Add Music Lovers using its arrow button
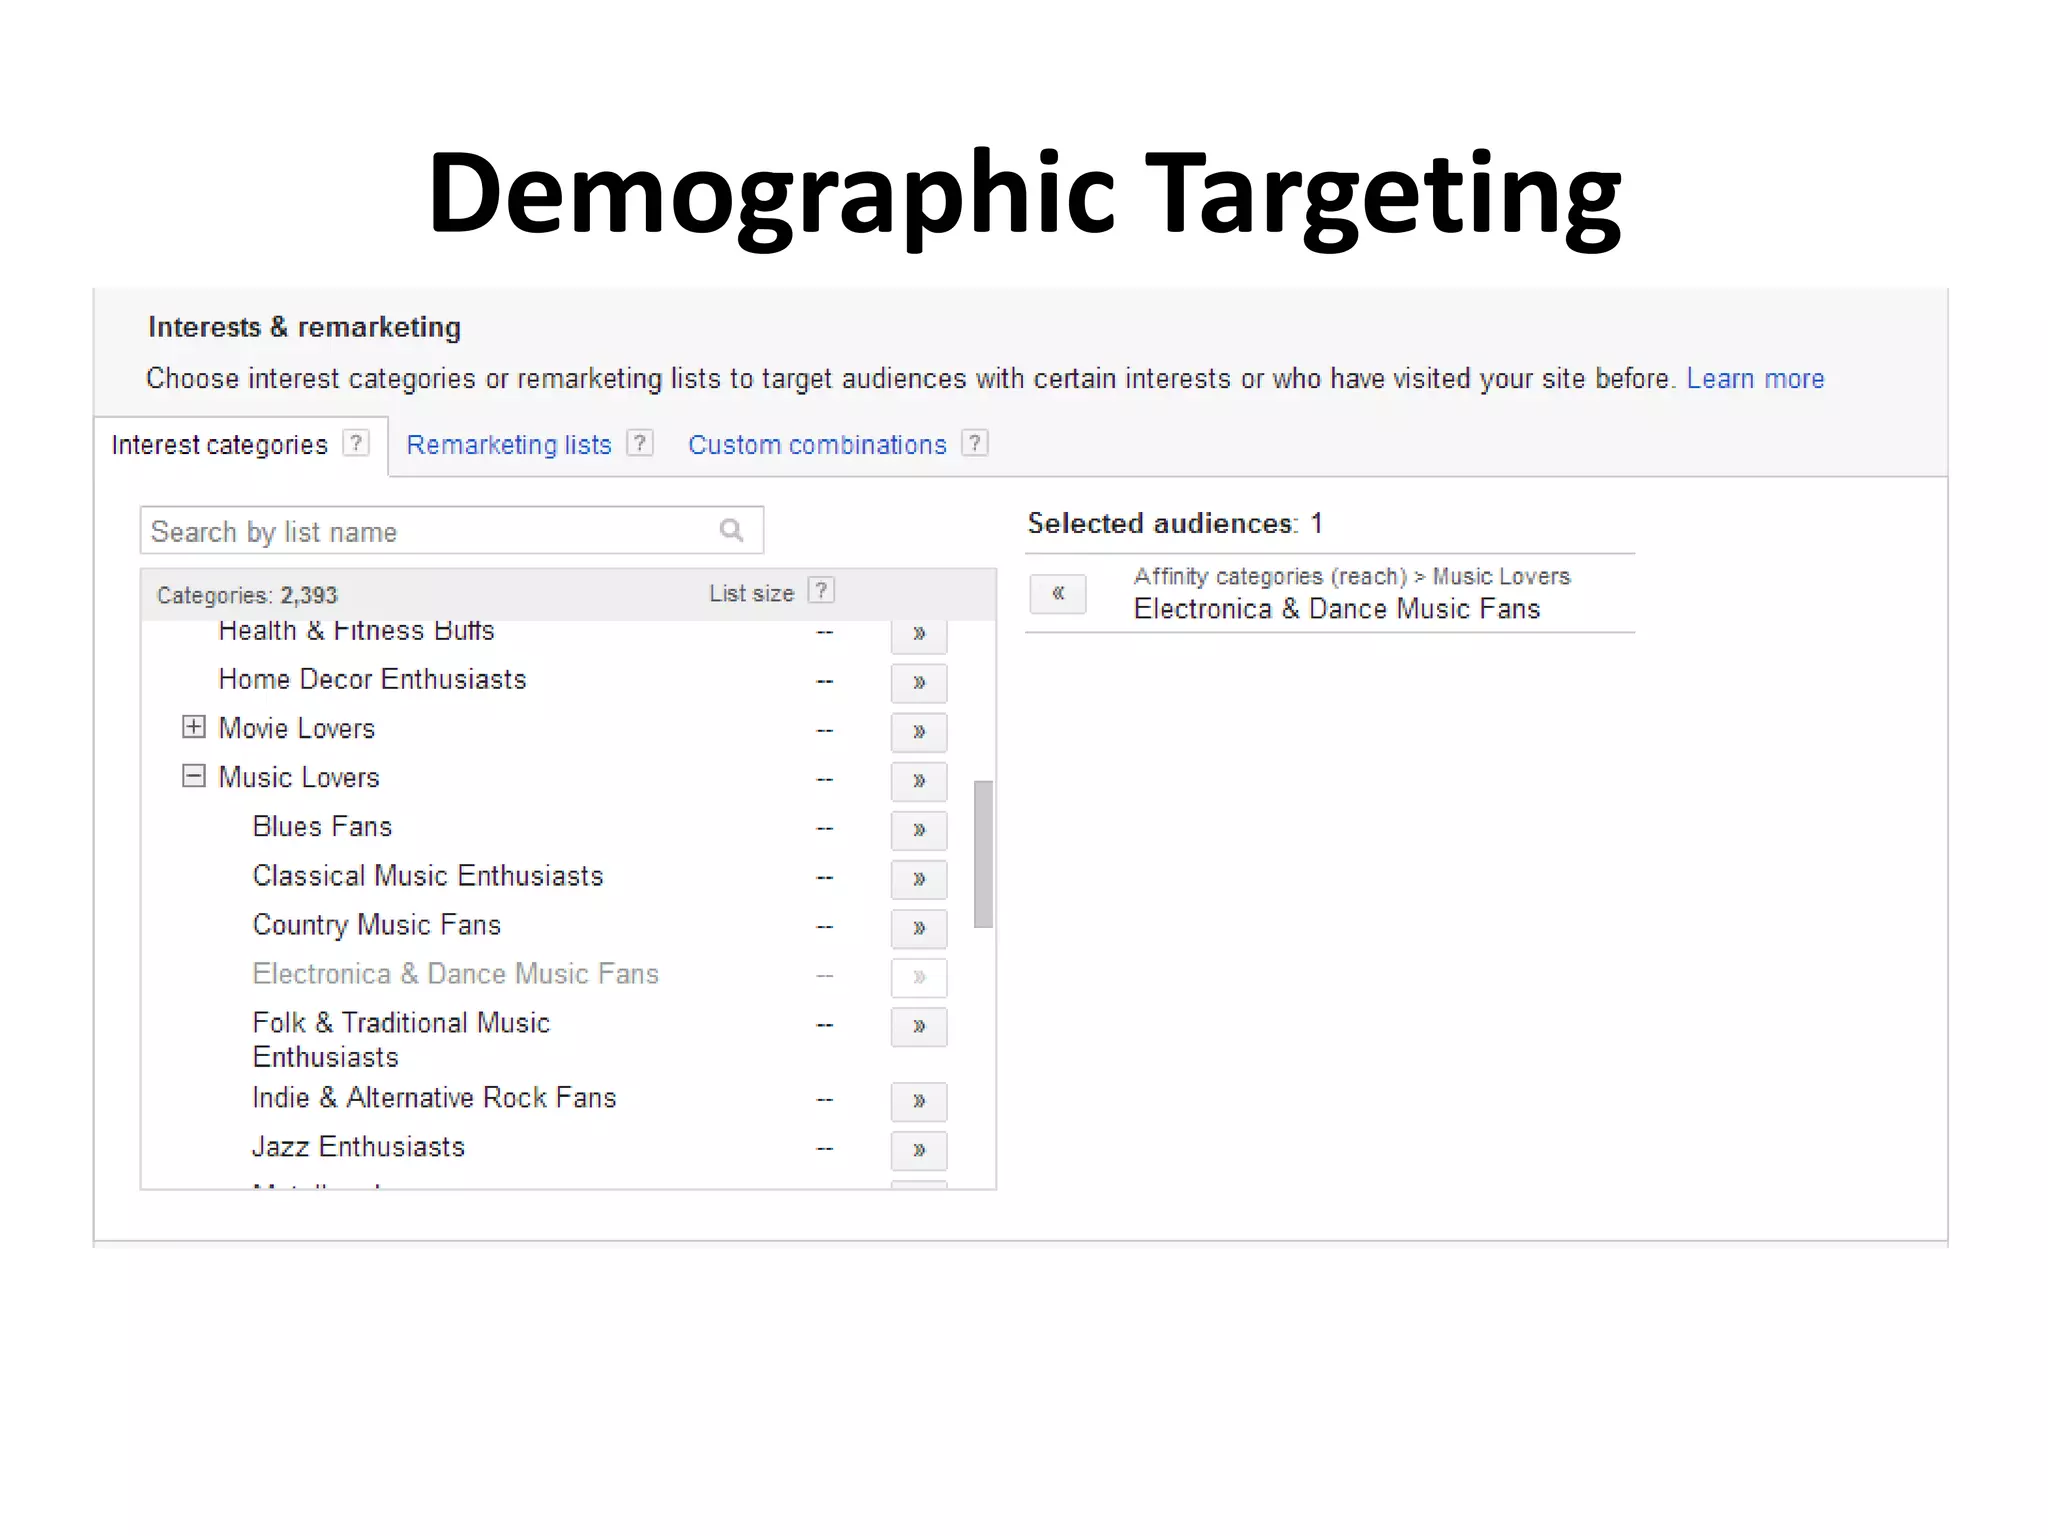The image size is (2048, 1536). [x=918, y=781]
